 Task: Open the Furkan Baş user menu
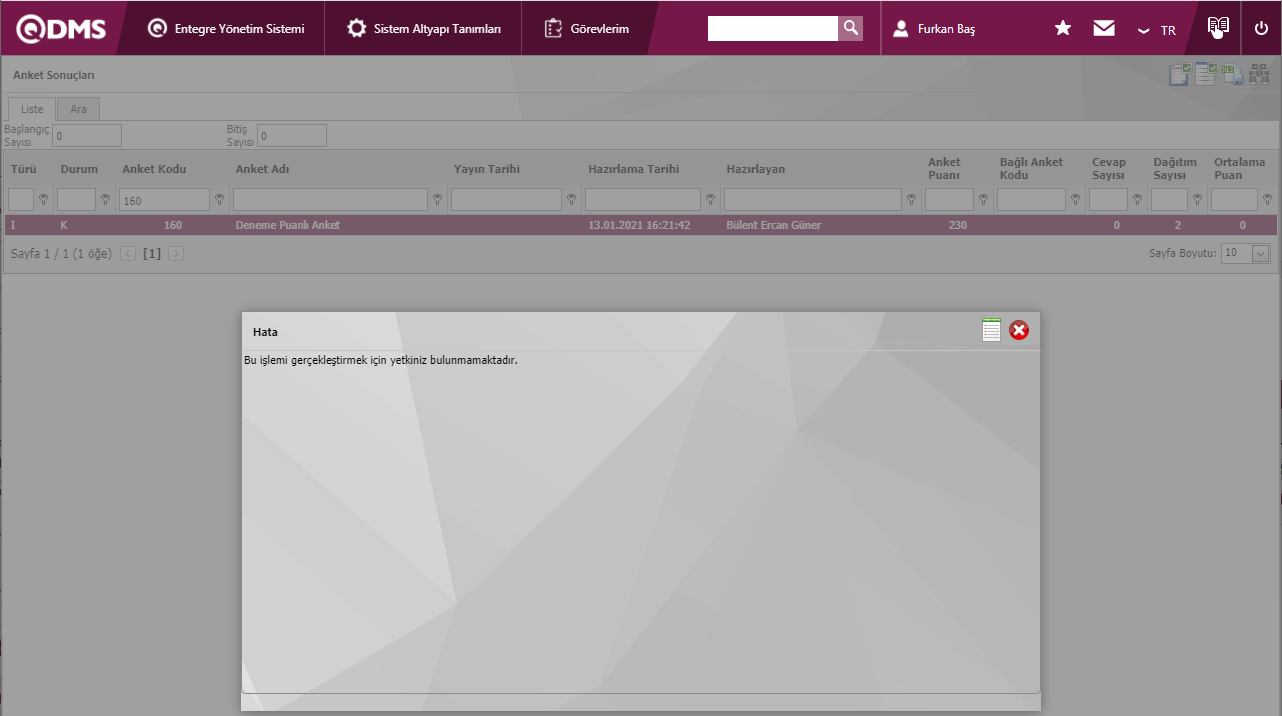934,29
